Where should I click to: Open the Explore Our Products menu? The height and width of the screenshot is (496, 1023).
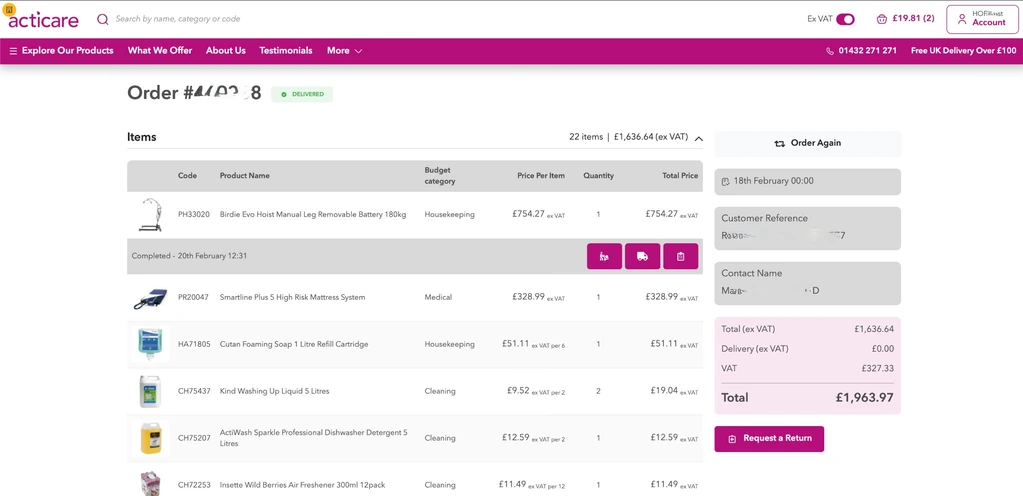point(61,50)
